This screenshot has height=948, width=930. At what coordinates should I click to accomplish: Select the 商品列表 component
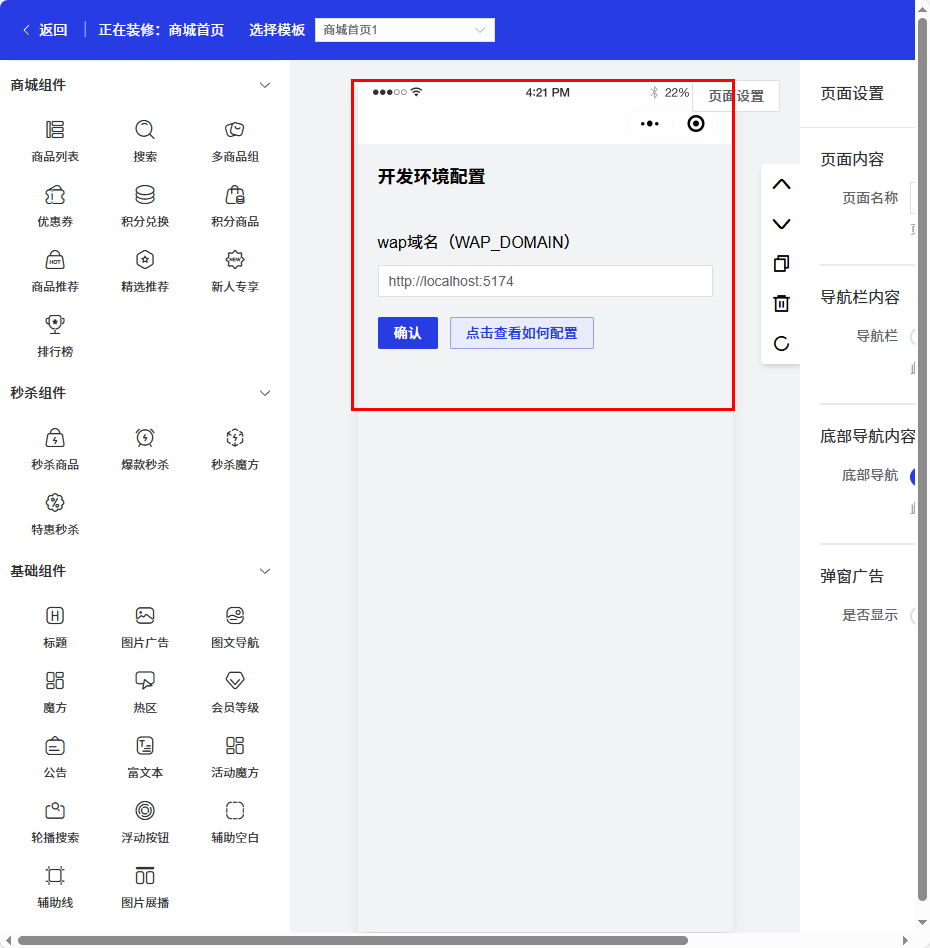click(x=55, y=141)
